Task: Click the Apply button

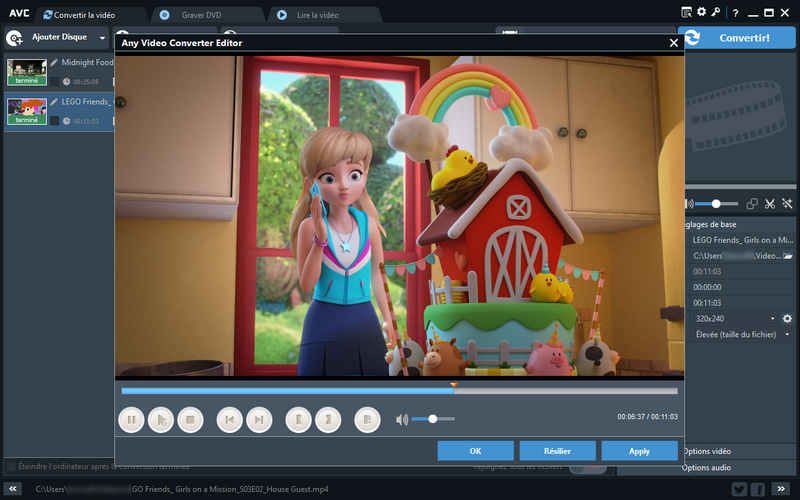Action: 640,451
